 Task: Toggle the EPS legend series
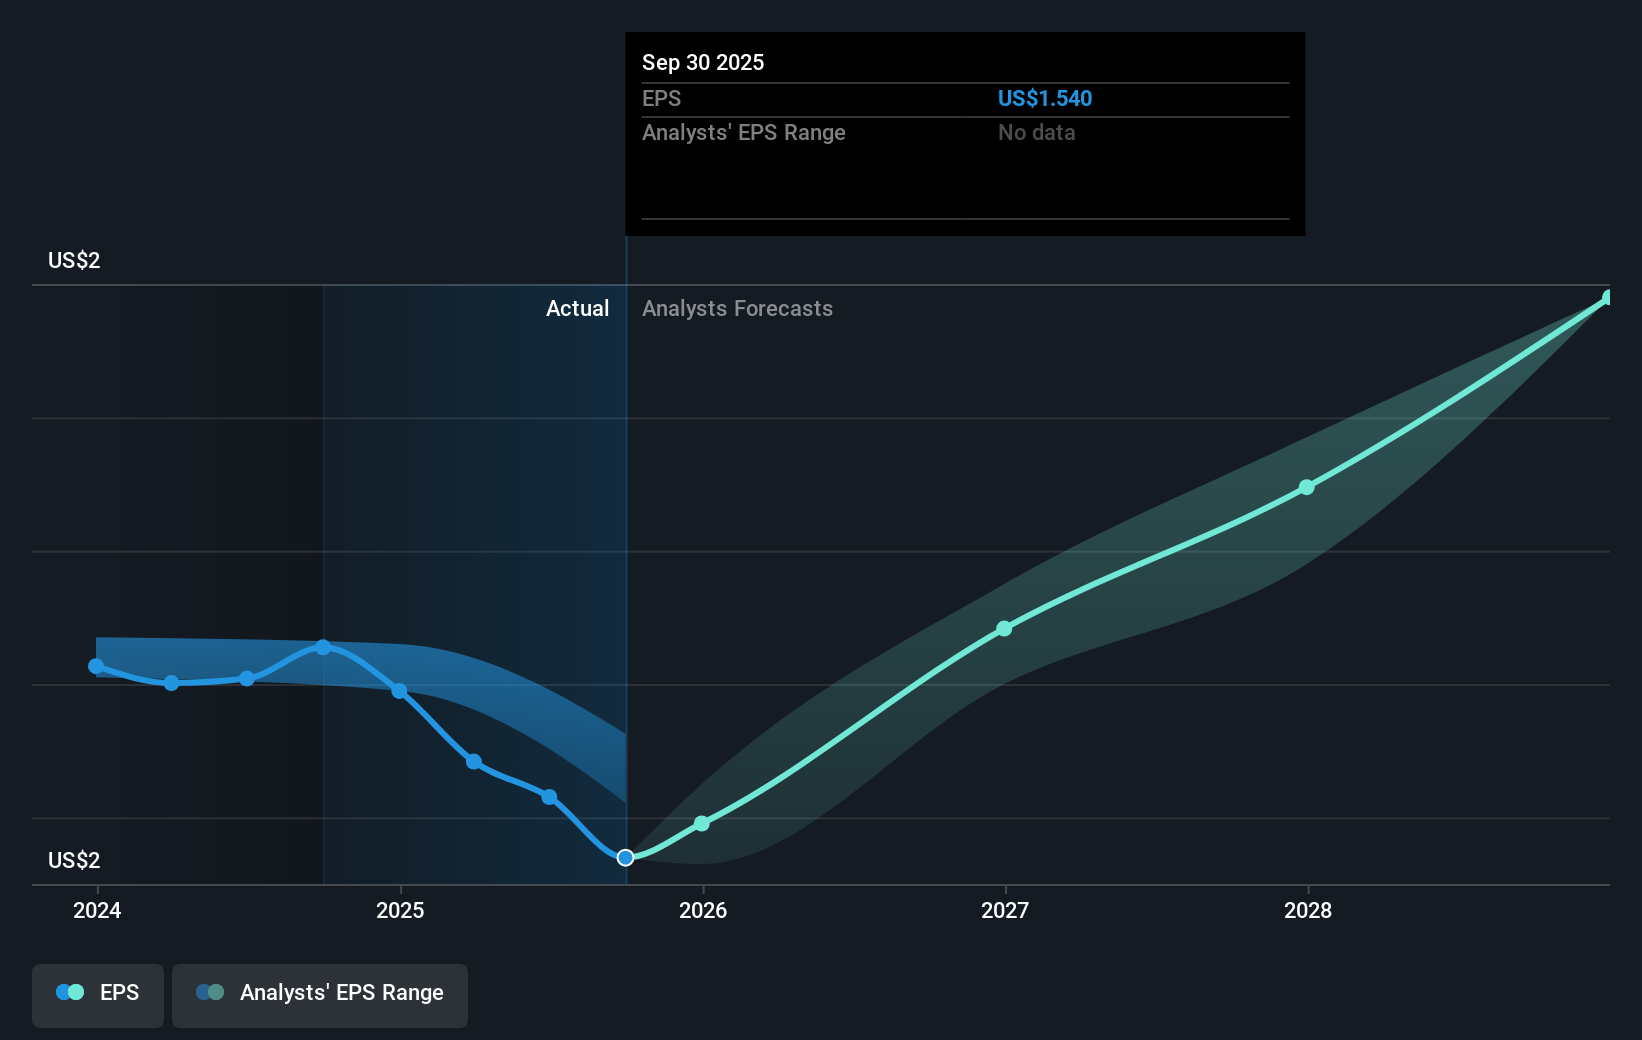pos(98,994)
